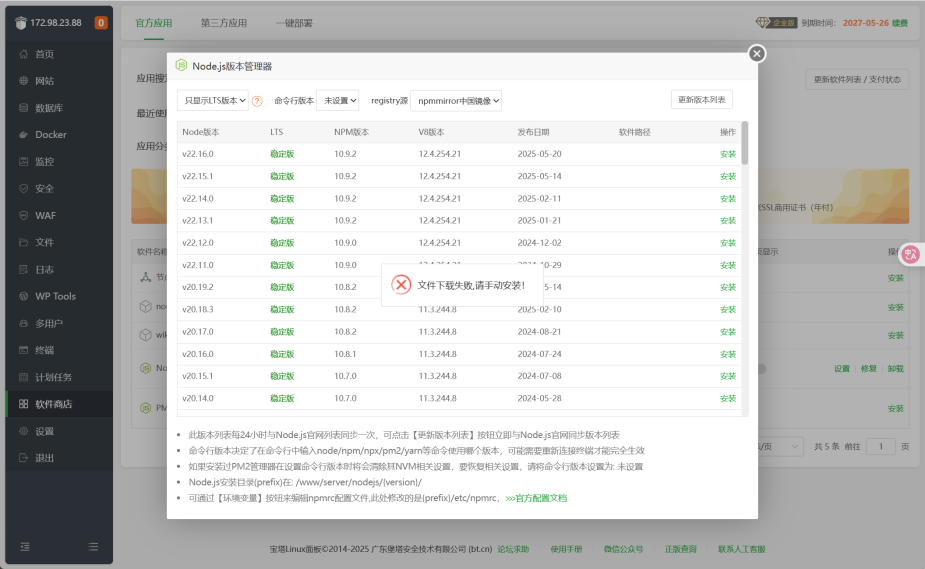Install Node v20.19.2 via 安装 link
This screenshot has width=925, height=569.
pyautogui.click(x=728, y=287)
